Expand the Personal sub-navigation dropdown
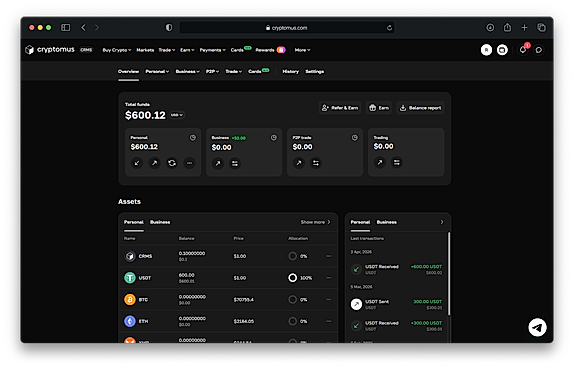 (157, 71)
